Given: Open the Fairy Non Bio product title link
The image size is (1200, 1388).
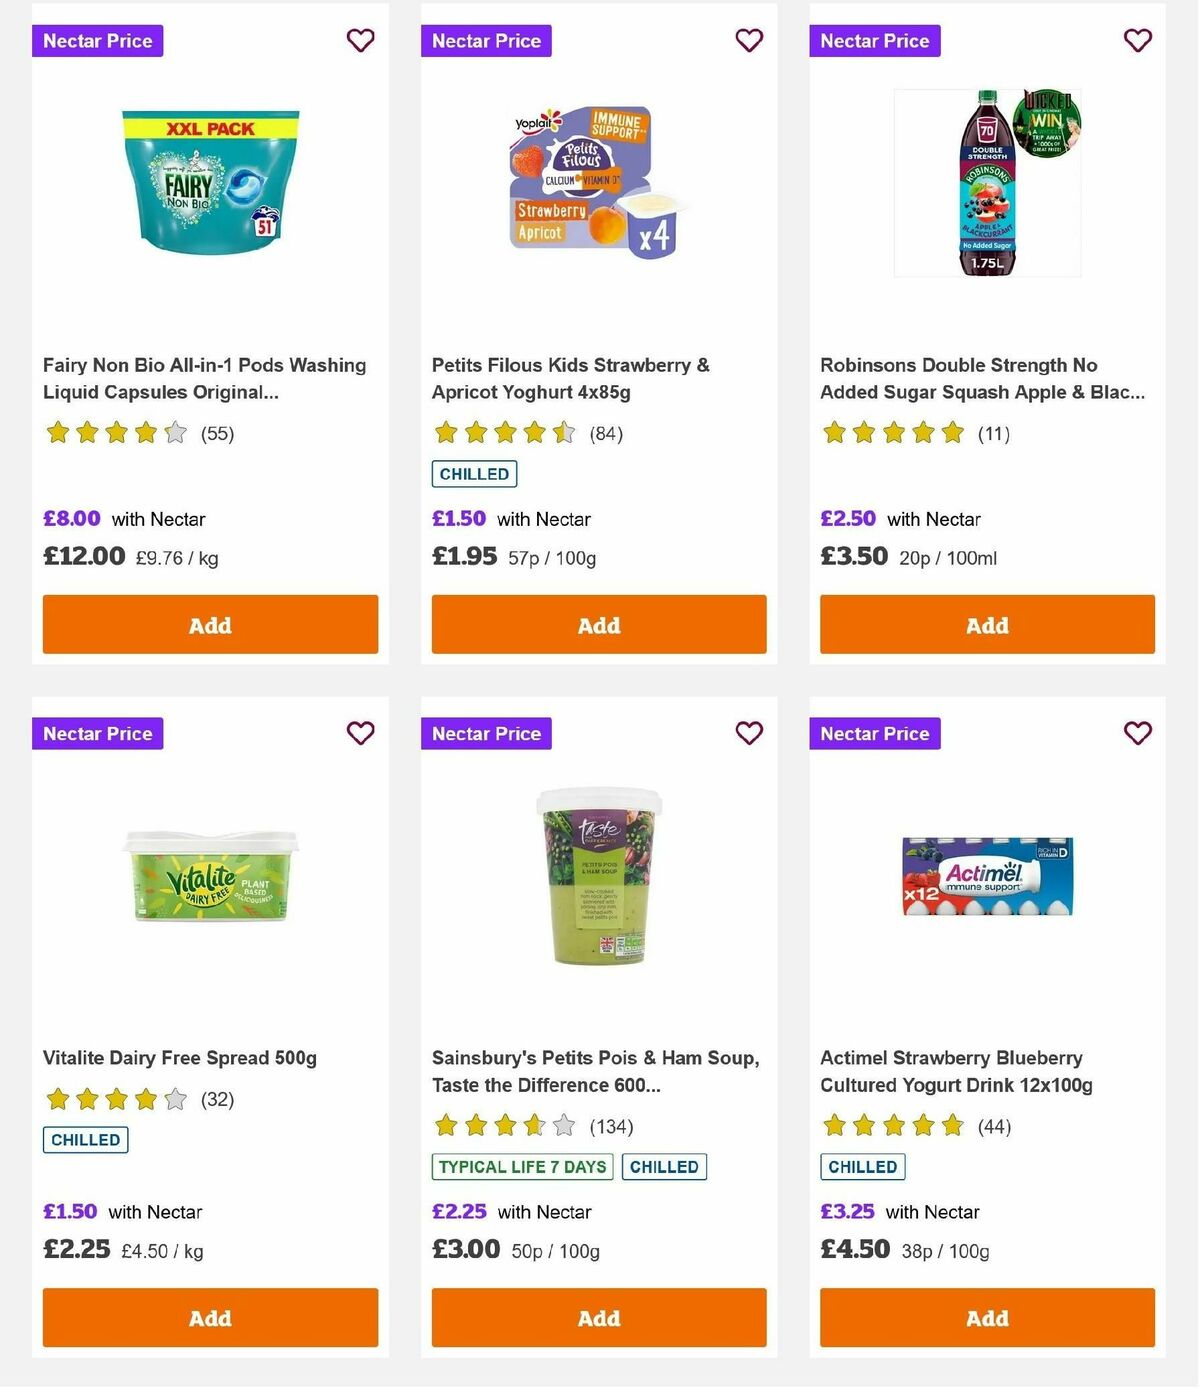Looking at the screenshot, I should 204,378.
